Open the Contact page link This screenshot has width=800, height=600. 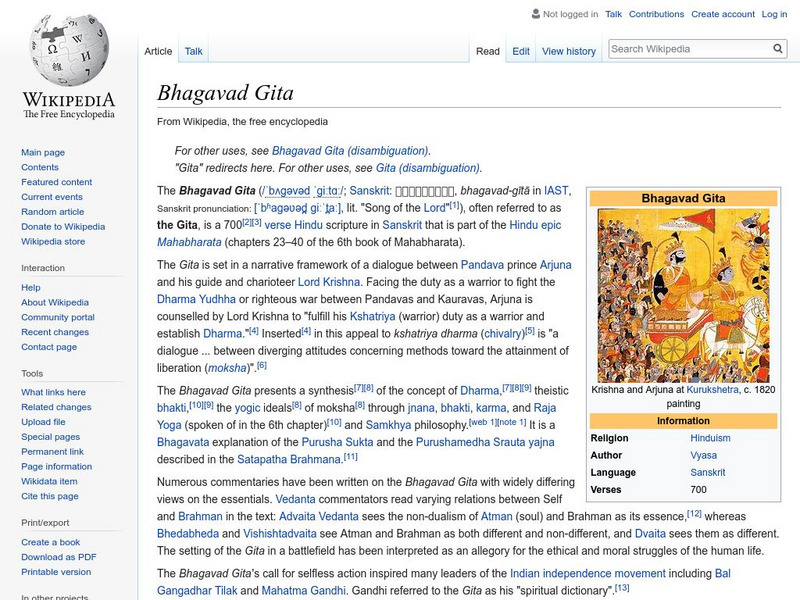tap(49, 346)
